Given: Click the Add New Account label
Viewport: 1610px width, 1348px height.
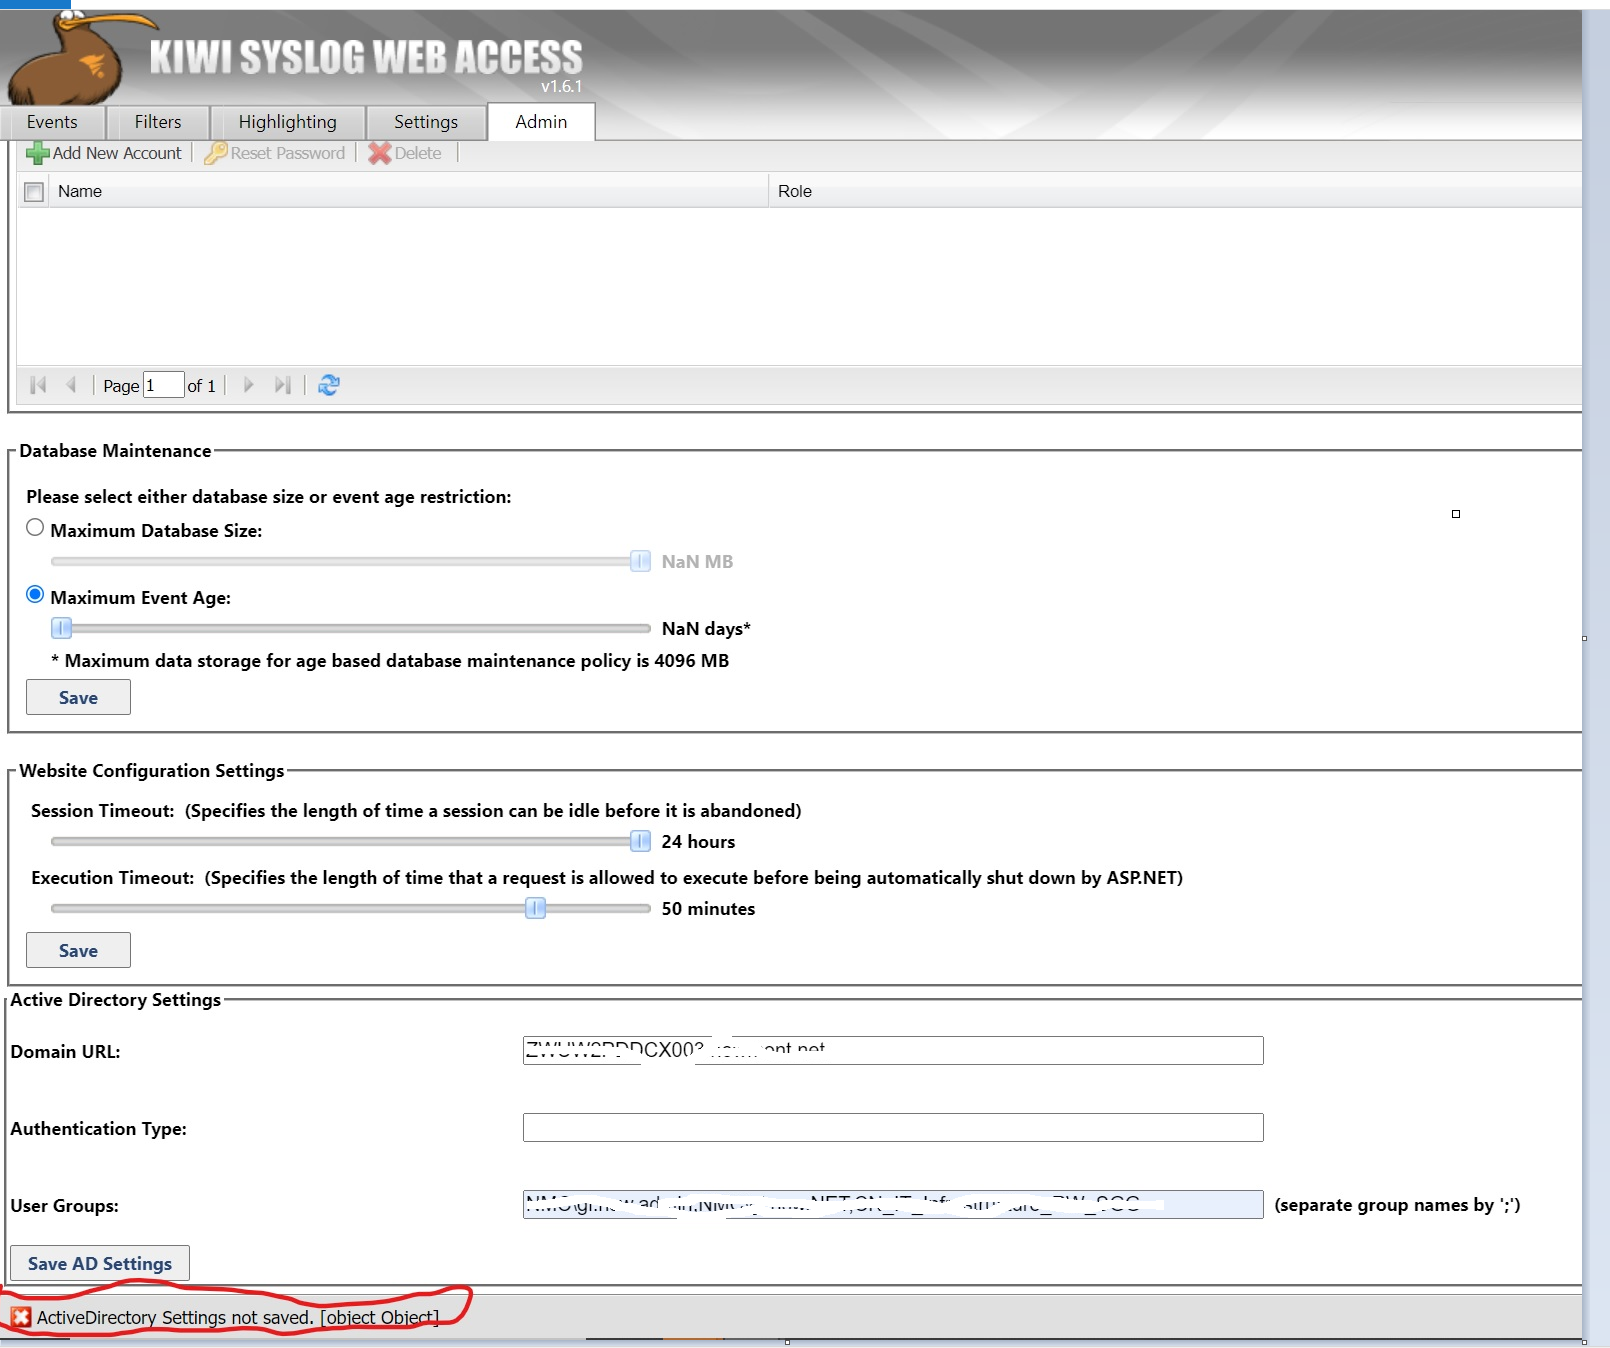Looking at the screenshot, I should coord(117,153).
